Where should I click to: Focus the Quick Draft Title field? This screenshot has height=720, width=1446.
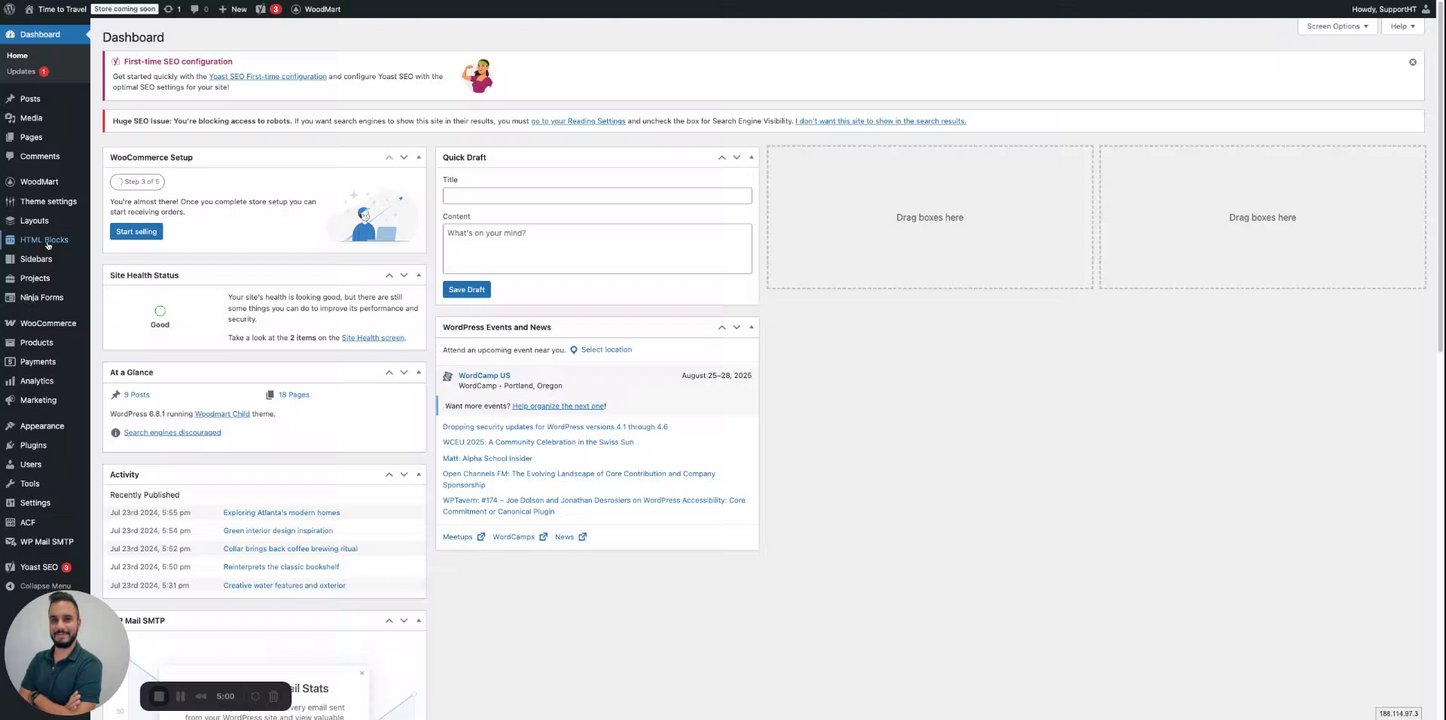[x=597, y=196]
